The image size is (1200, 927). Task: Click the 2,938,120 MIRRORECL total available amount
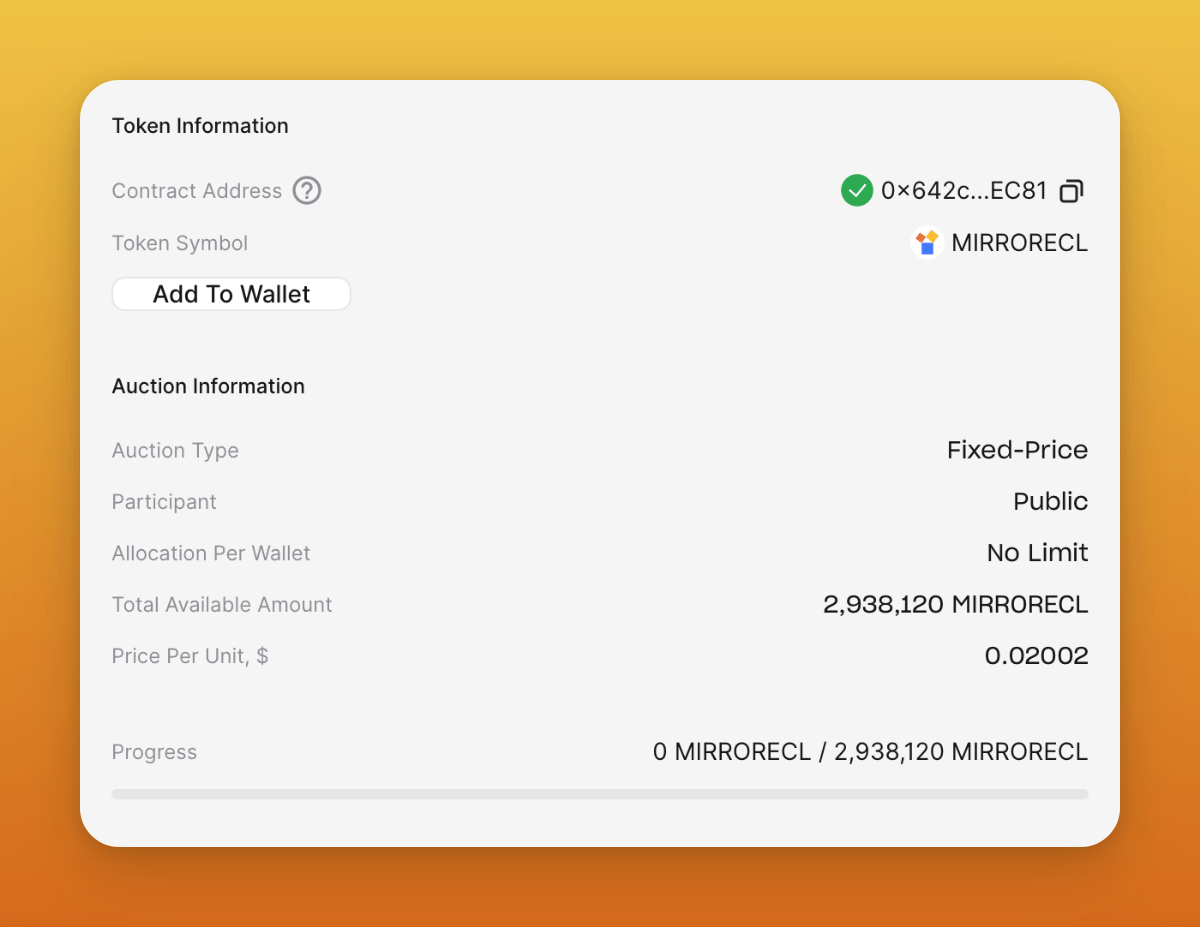(x=955, y=604)
